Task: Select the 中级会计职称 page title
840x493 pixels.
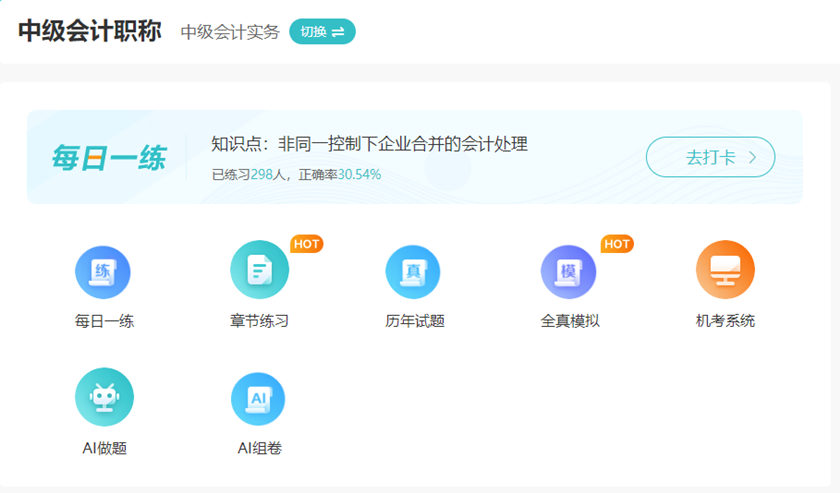Action: pos(89,31)
